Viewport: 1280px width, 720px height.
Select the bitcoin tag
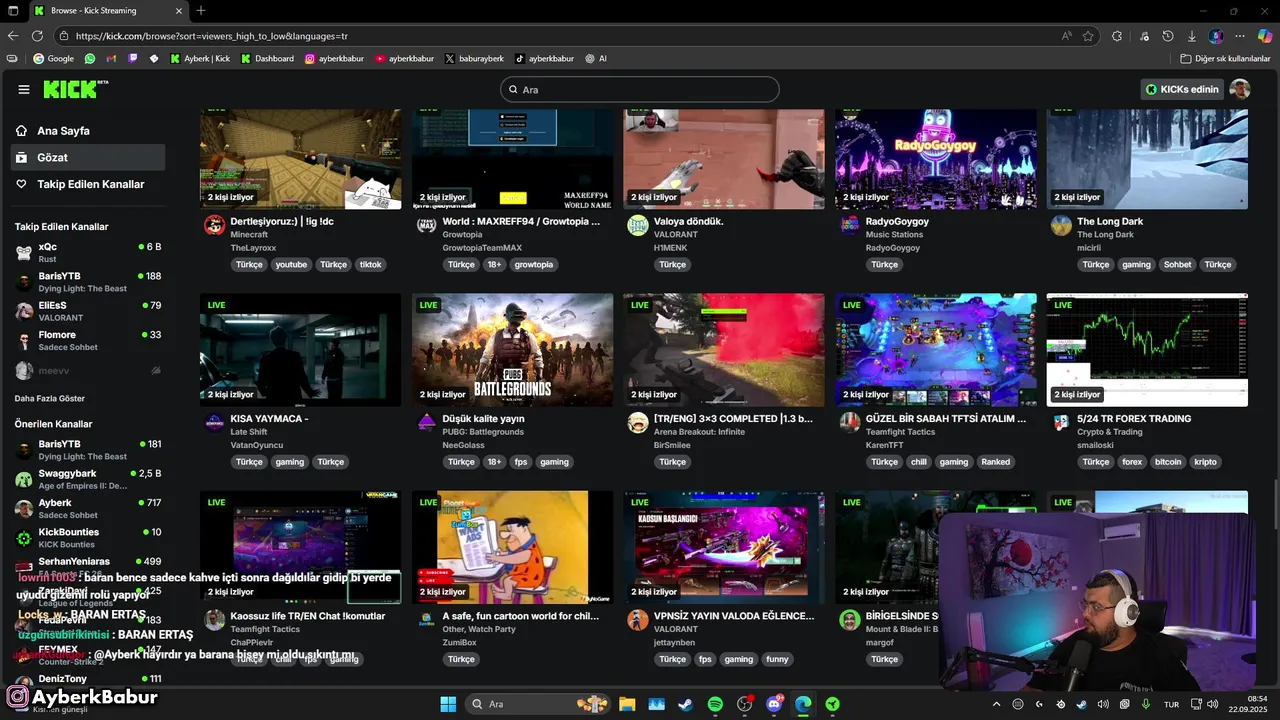[x=1168, y=462]
